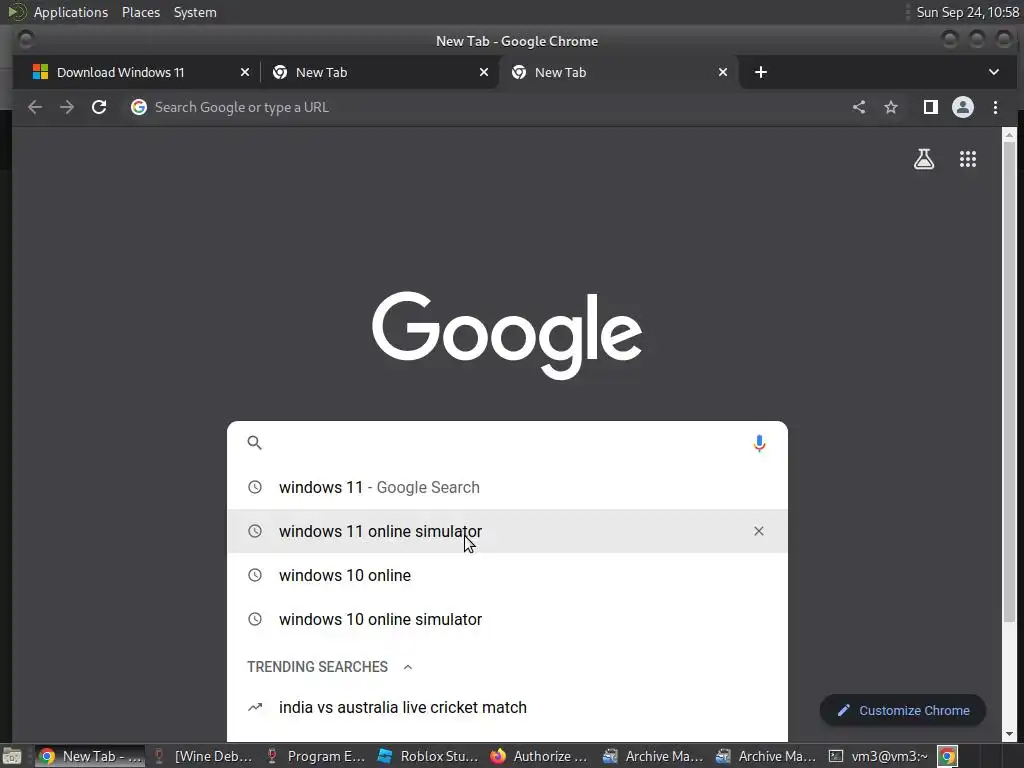Viewport: 1024px width, 768px height.
Task: Click the Customize Chrome button
Action: tap(903, 710)
